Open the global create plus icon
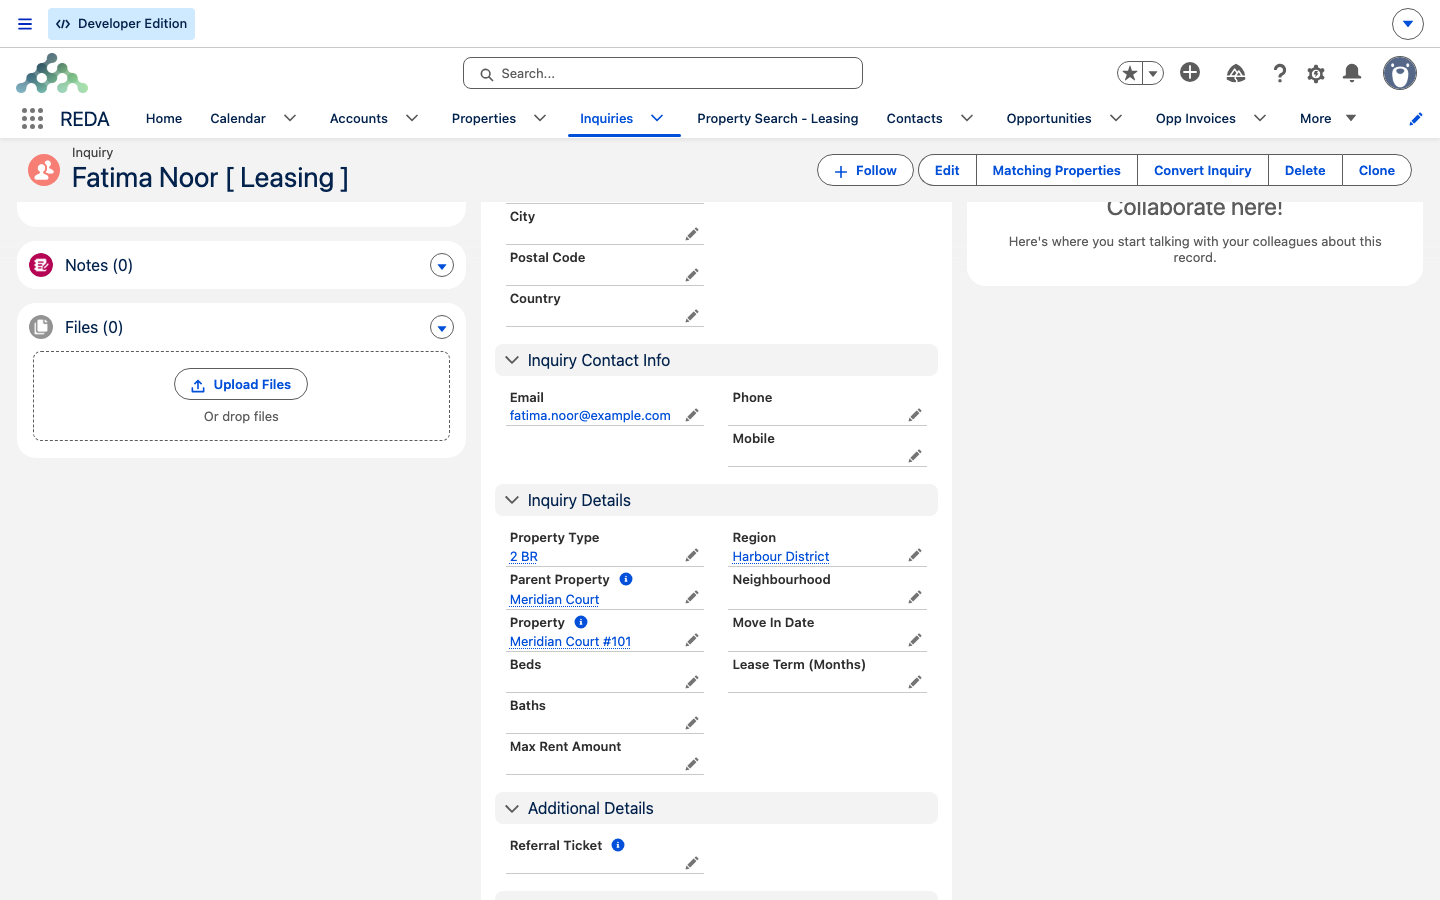Viewport: 1440px width, 900px height. pos(1190,72)
